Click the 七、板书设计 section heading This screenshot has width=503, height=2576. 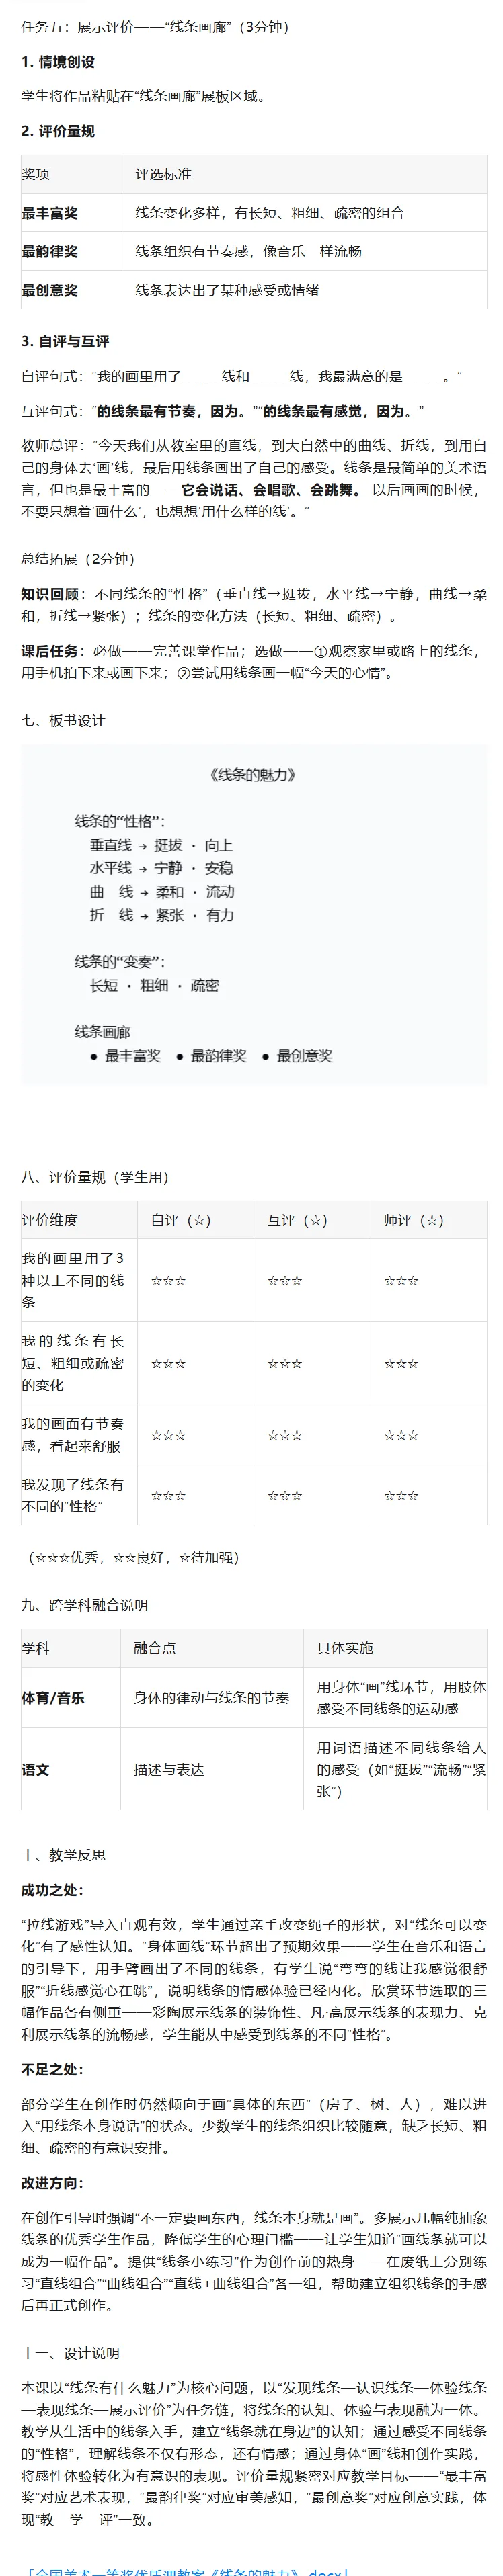coord(63,720)
